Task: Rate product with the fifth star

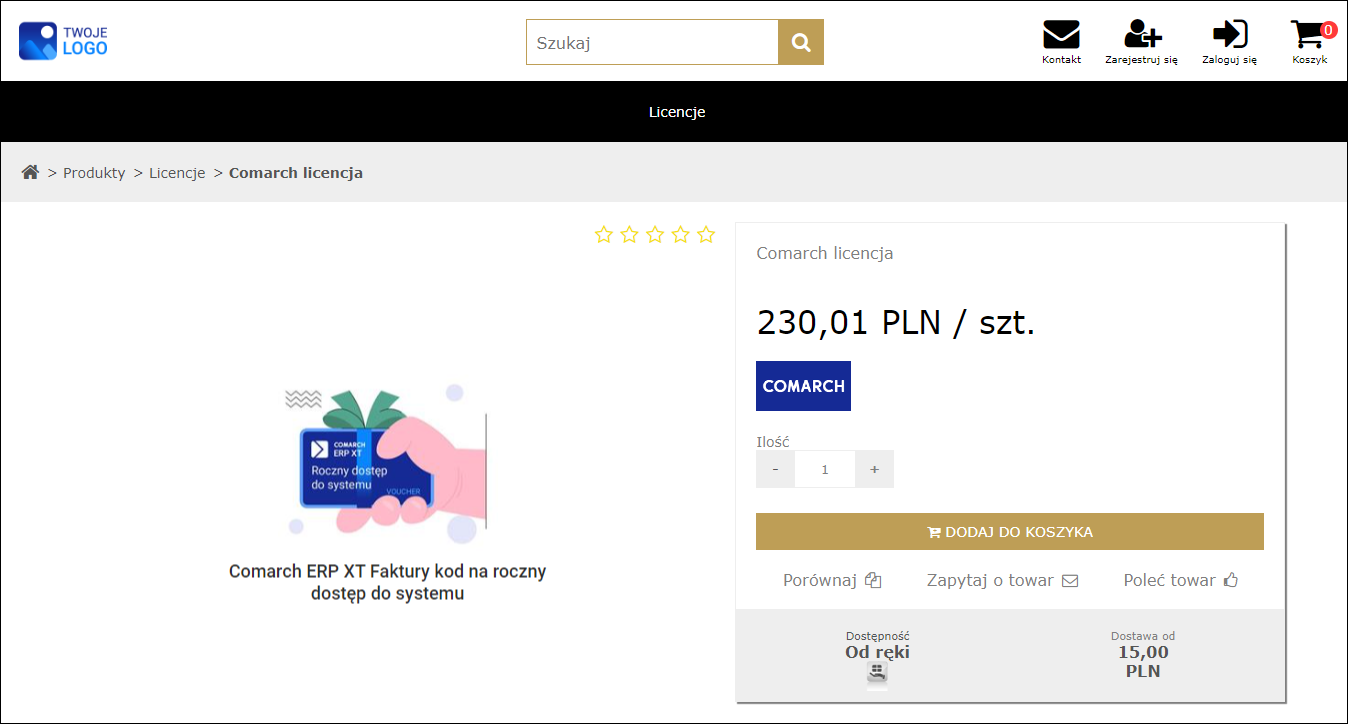Action: [706, 235]
